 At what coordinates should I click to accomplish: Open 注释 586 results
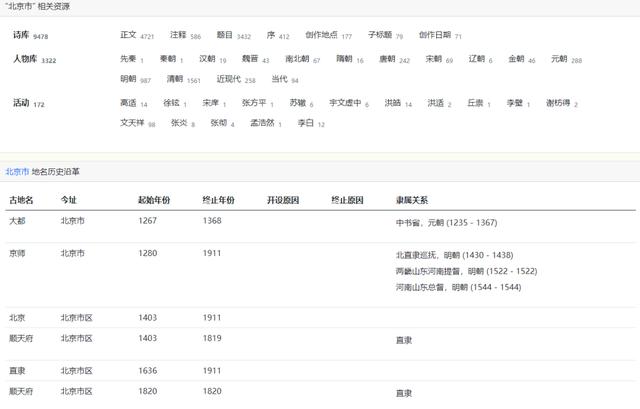coord(185,35)
